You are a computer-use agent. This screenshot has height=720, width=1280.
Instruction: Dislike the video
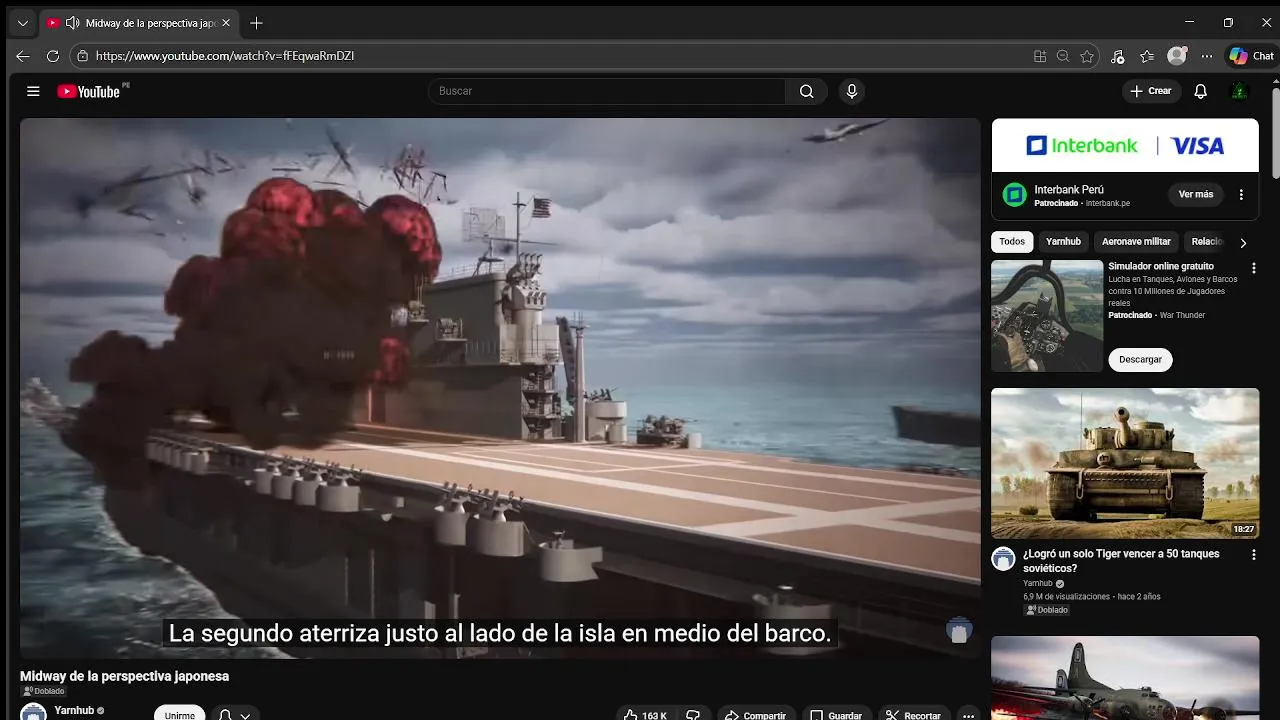point(693,716)
